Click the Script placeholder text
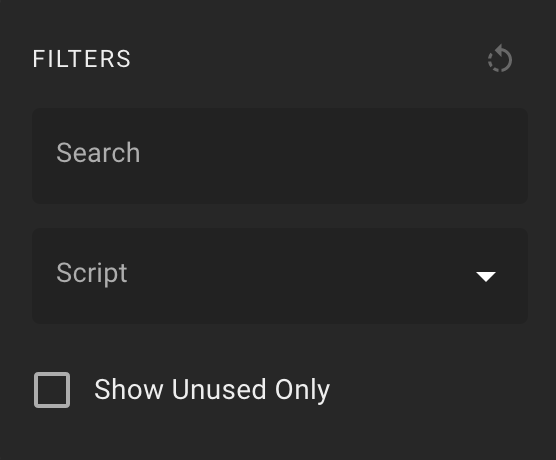The width and height of the screenshot is (556, 460). pos(92,273)
